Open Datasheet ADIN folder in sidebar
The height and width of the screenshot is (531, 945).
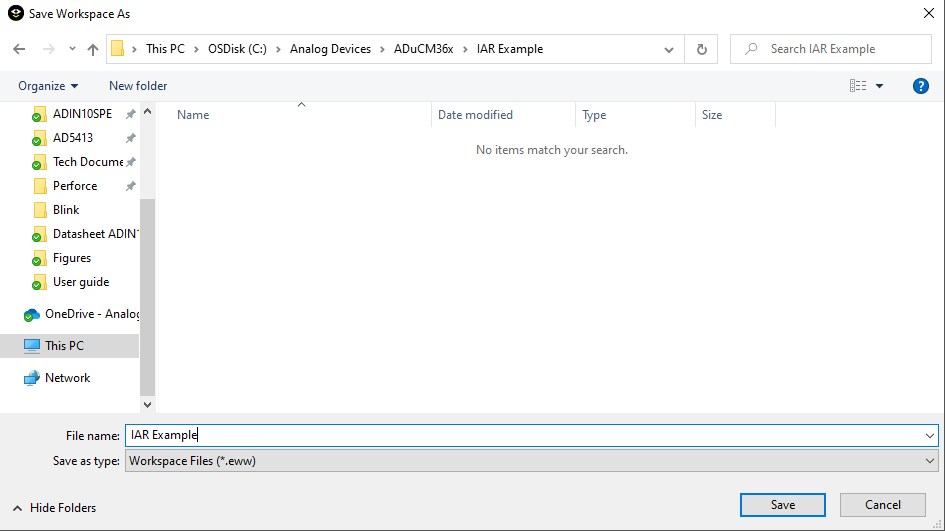95,234
